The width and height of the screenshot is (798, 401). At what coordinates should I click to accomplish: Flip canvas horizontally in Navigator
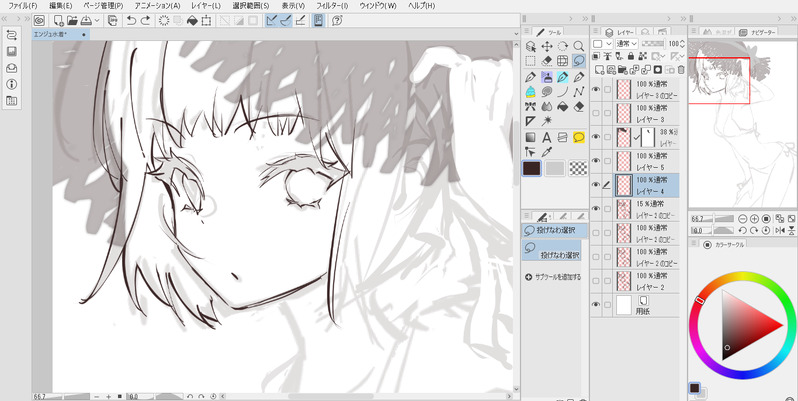pos(780,231)
